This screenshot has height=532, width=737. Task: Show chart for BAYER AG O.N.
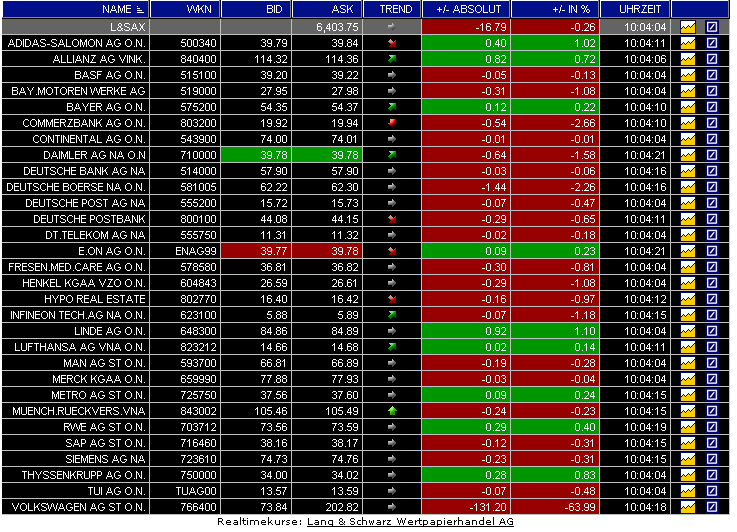[x=688, y=107]
